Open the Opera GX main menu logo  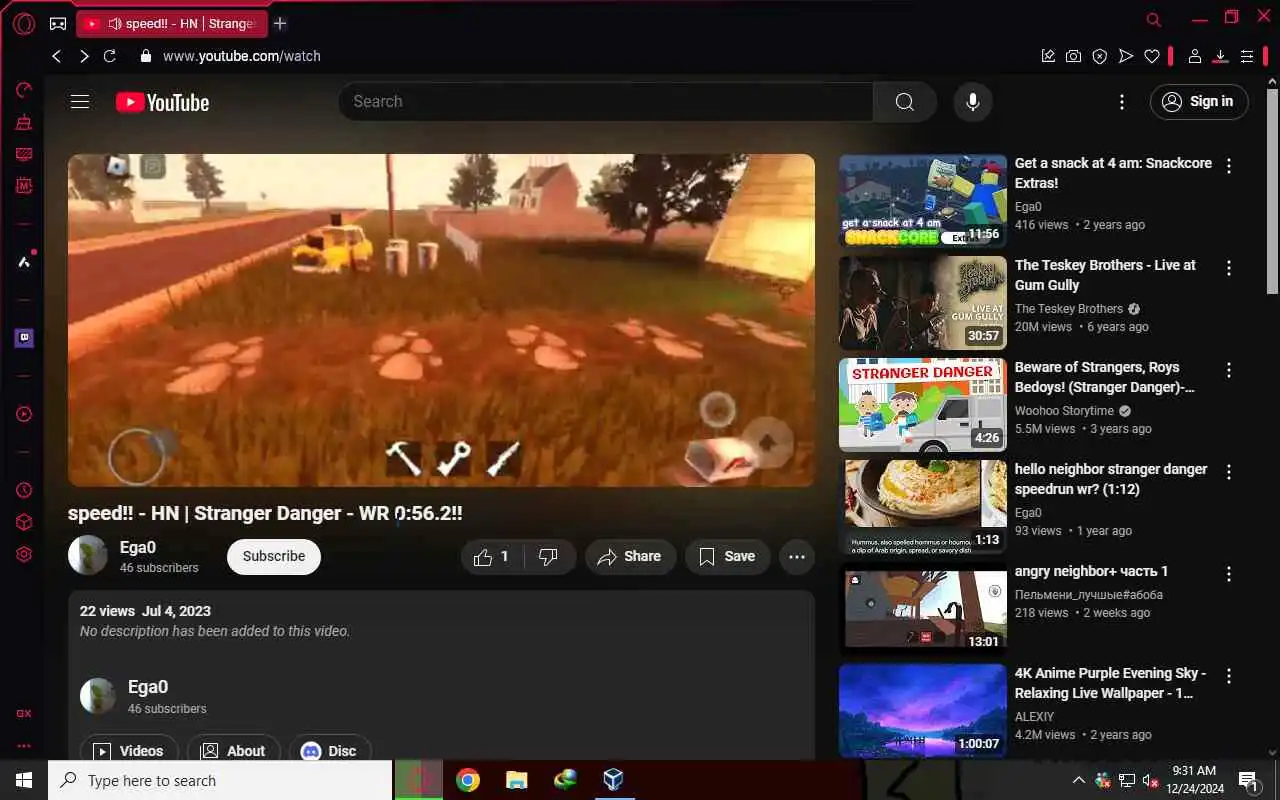23,23
